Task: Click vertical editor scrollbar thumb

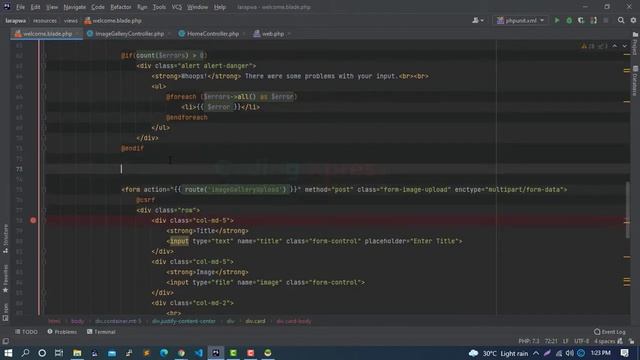Action: click(627, 210)
